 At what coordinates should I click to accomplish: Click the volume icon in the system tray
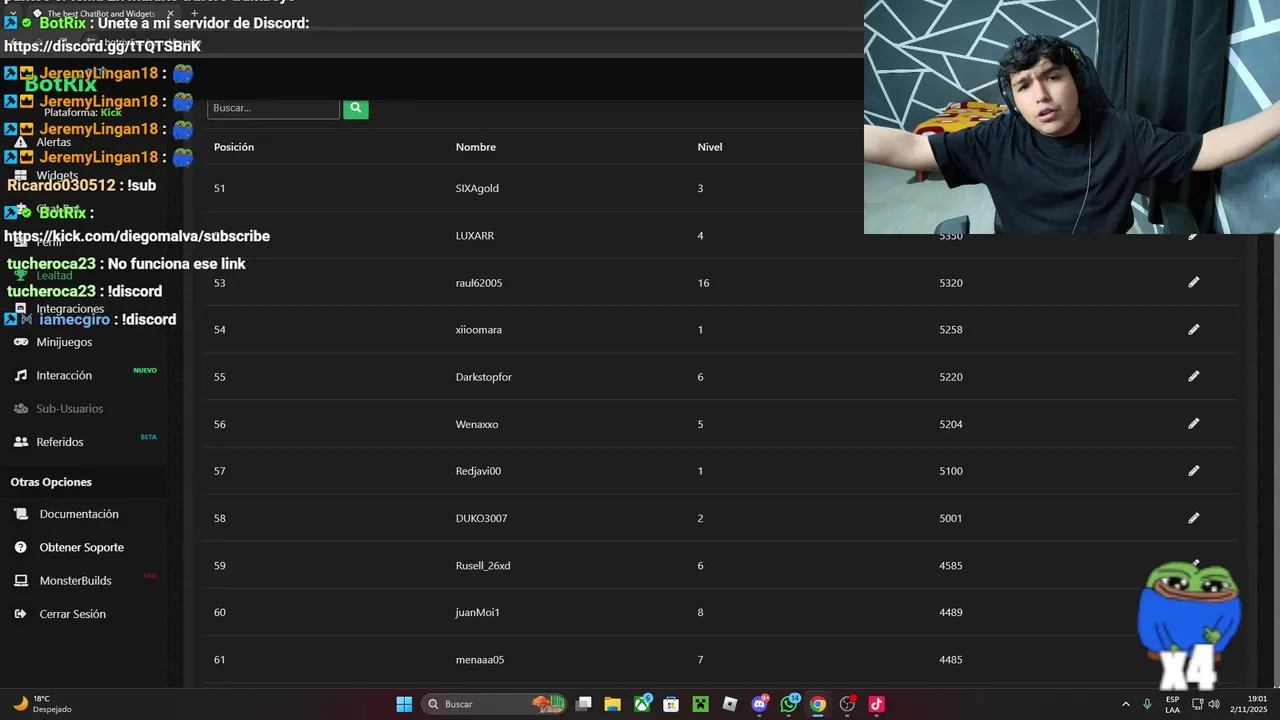pyautogui.click(x=1214, y=704)
